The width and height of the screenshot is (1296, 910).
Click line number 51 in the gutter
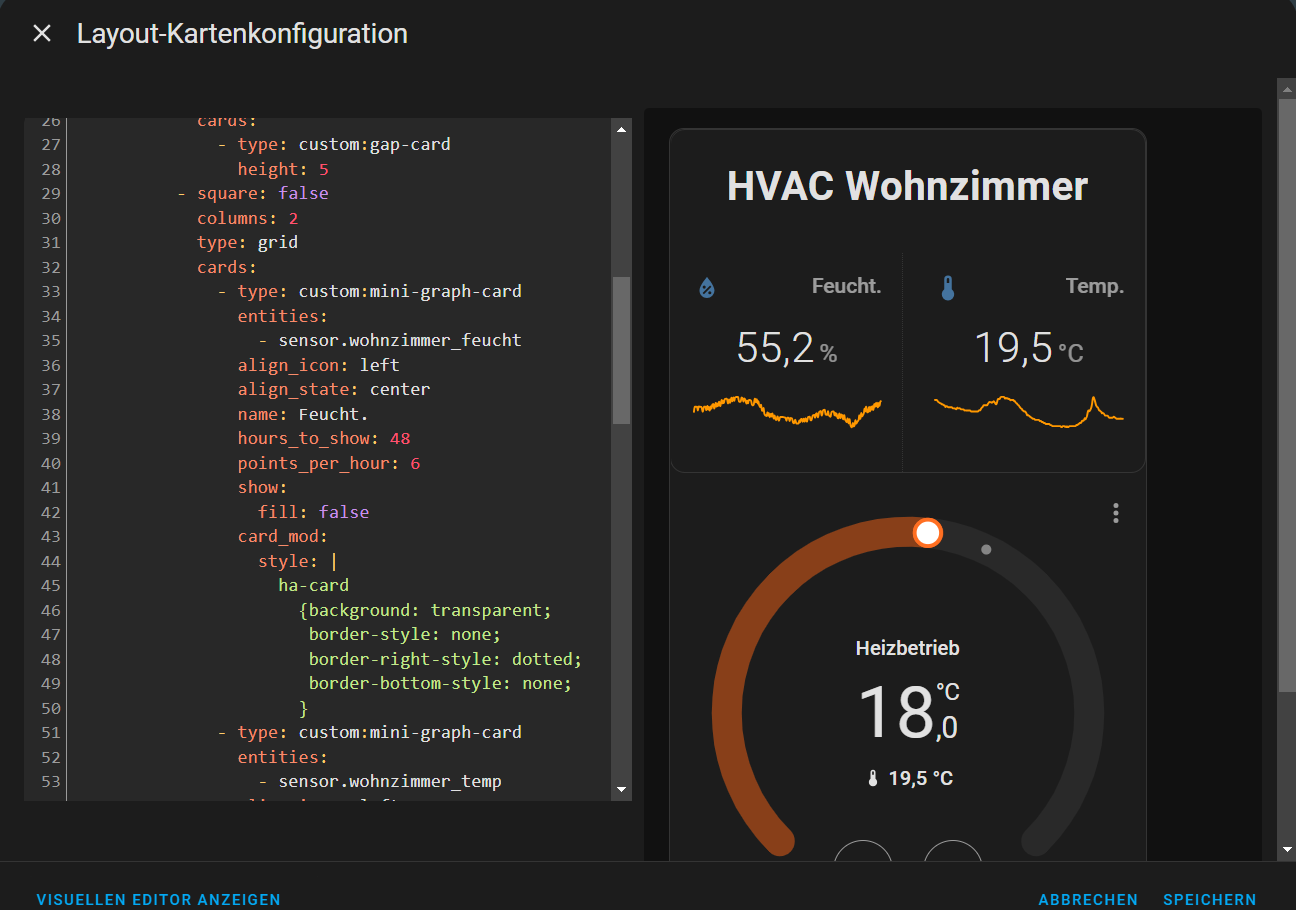click(x=51, y=732)
